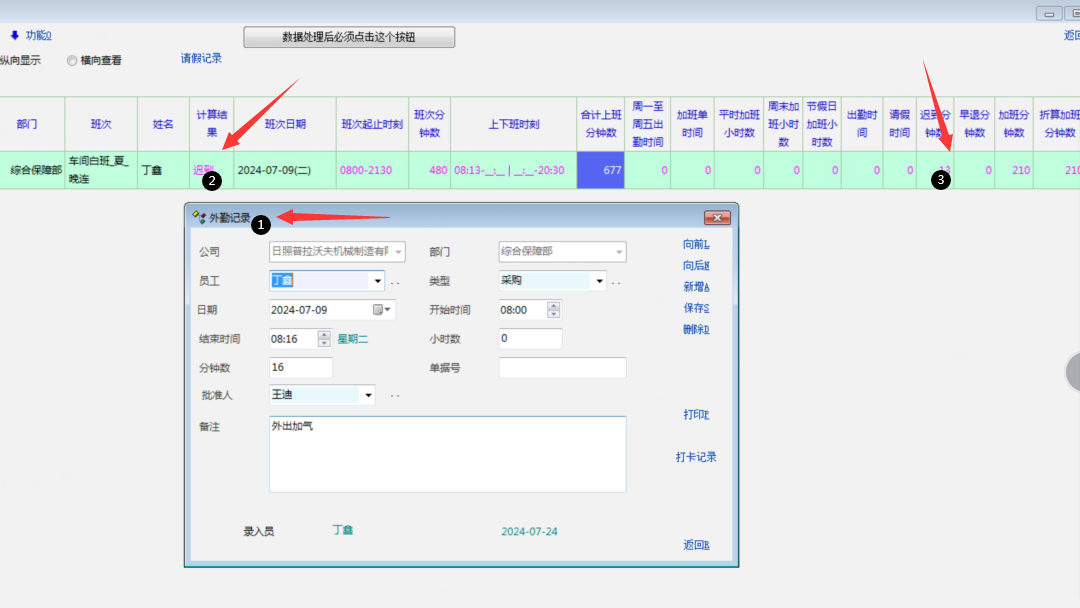
Task: Click the 结束时间 spinner down arrow
Action: (323, 343)
